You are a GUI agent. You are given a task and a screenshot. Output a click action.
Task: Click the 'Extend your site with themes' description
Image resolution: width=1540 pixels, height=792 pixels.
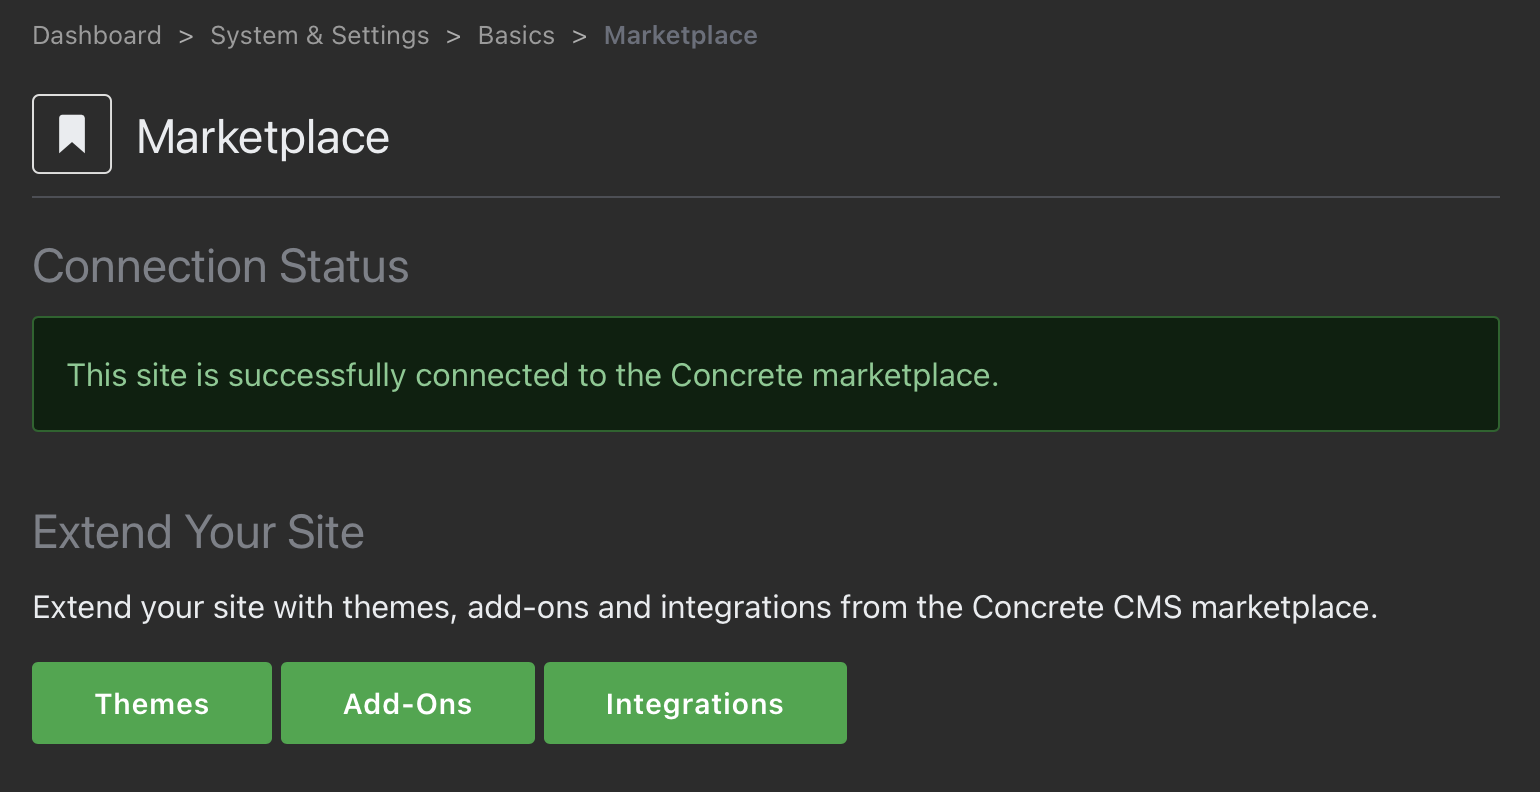click(x=705, y=608)
